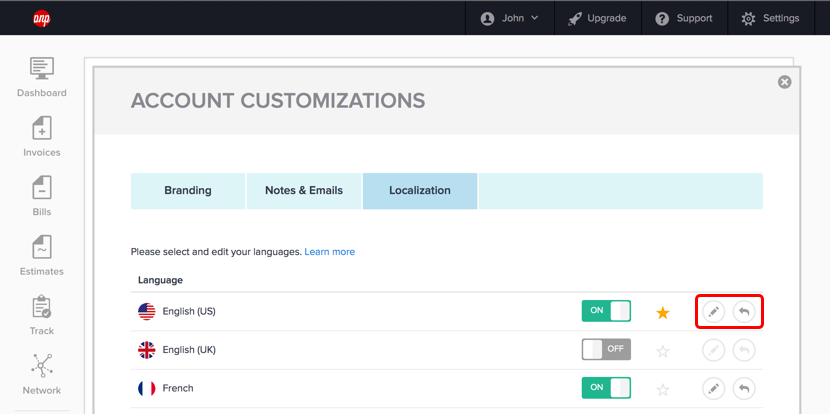Click the Support question mark icon
This screenshot has height=414, width=830.
click(662, 19)
